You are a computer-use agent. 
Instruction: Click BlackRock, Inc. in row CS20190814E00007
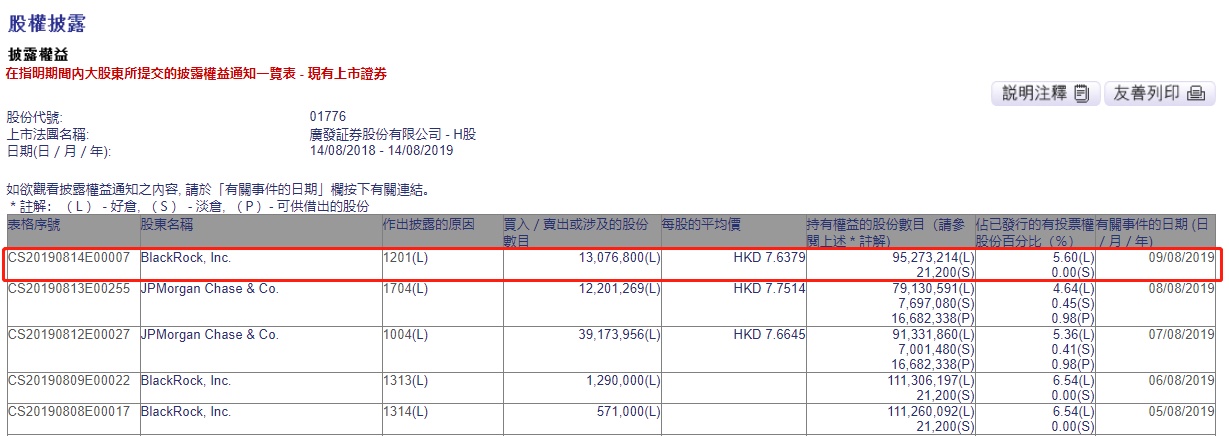coord(186,257)
